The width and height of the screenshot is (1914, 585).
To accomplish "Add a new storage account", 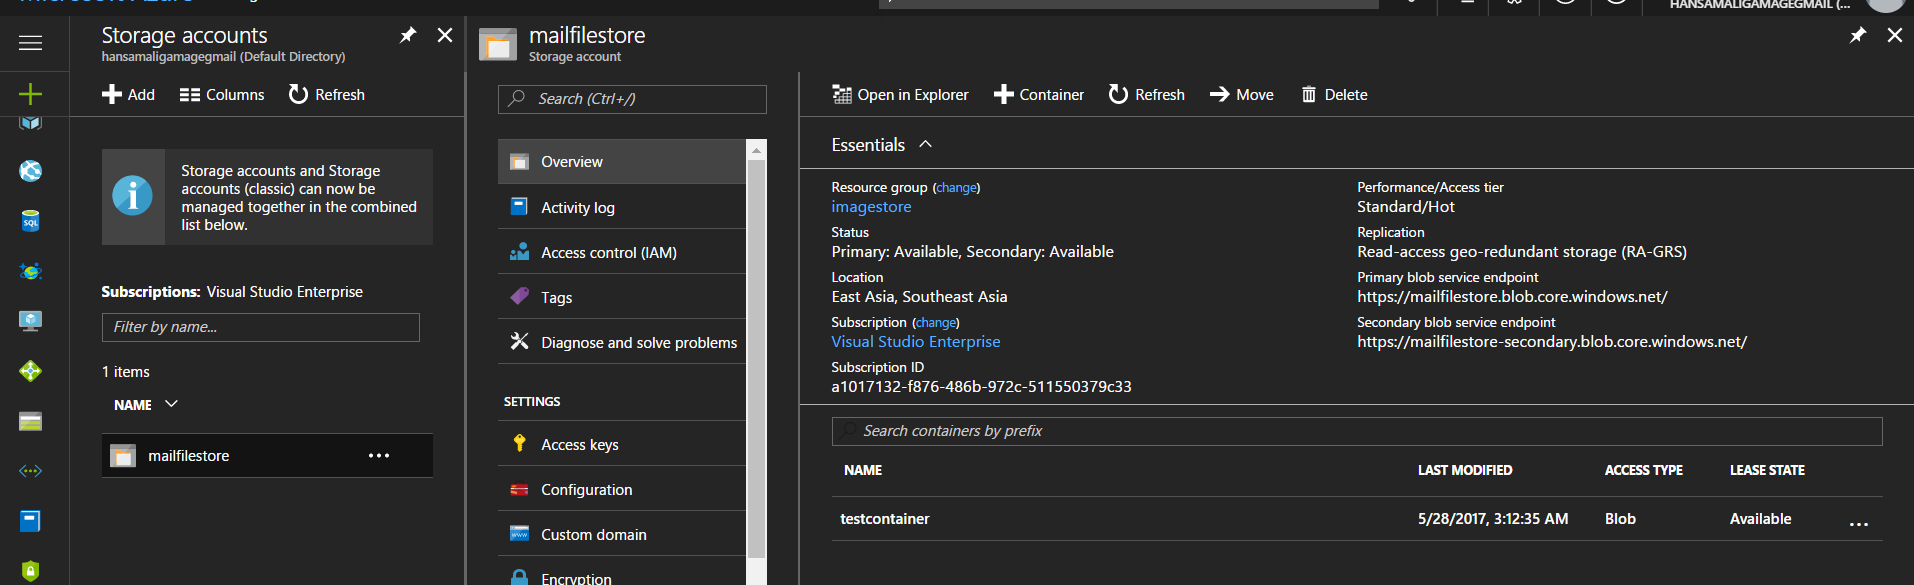I will click(x=129, y=94).
